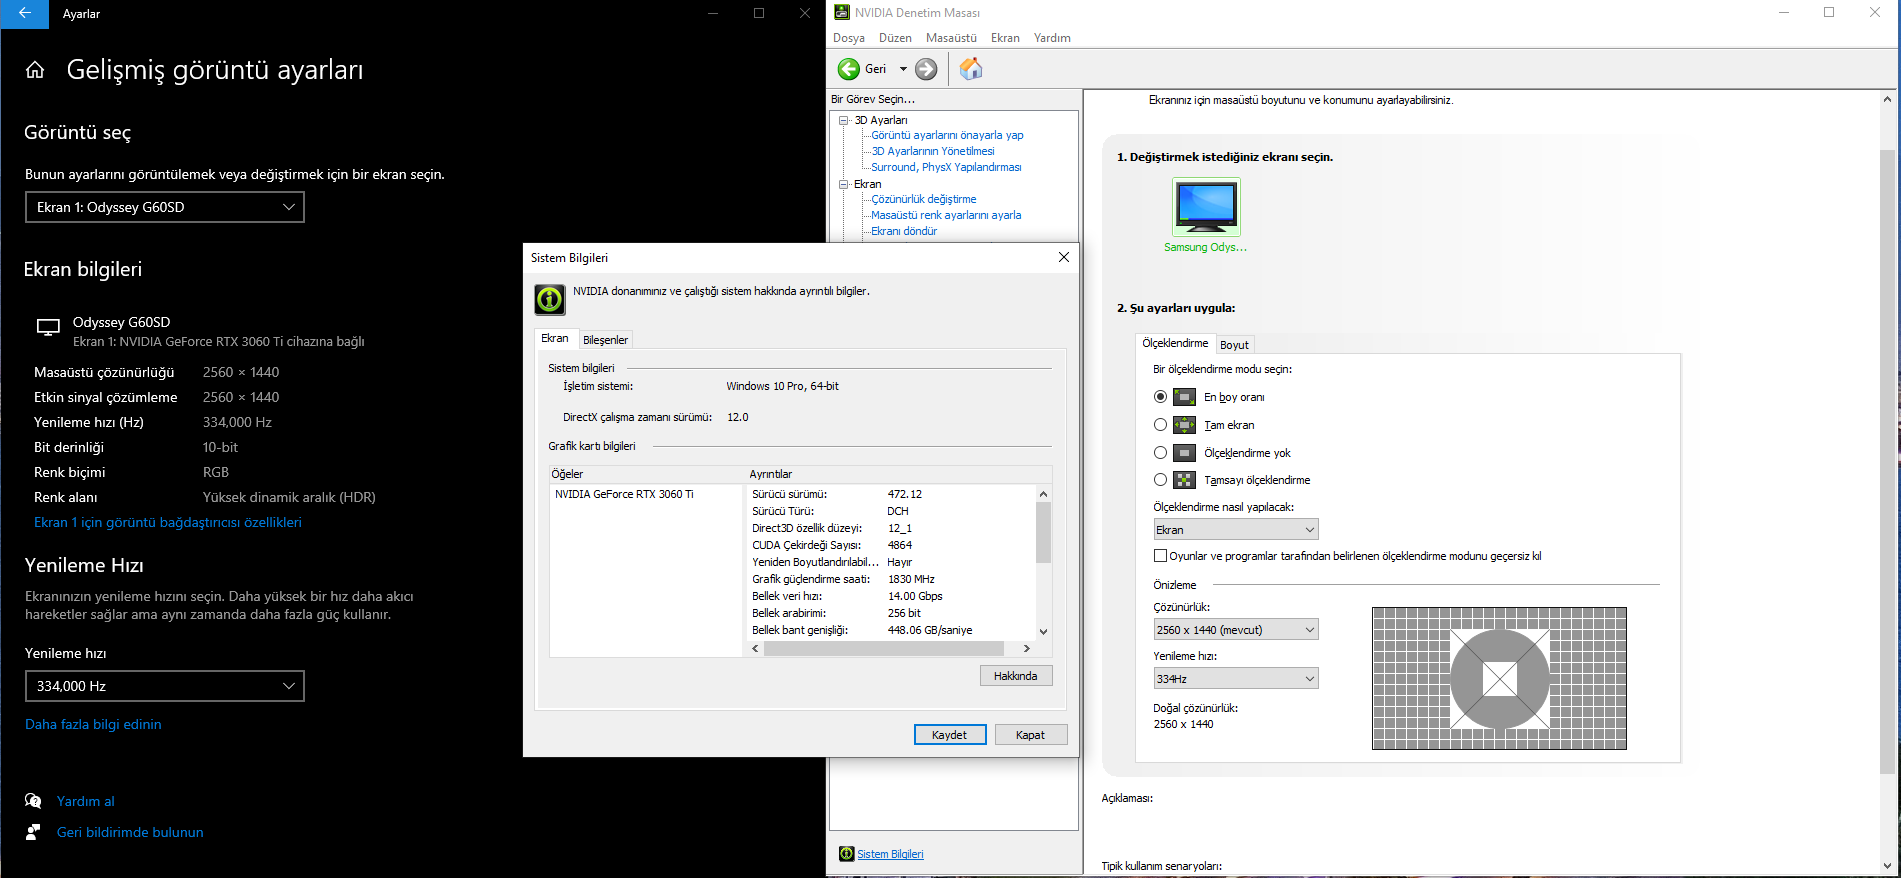Click the horizontal scrollbar in details list
This screenshot has width=1901, height=878.
click(883, 649)
